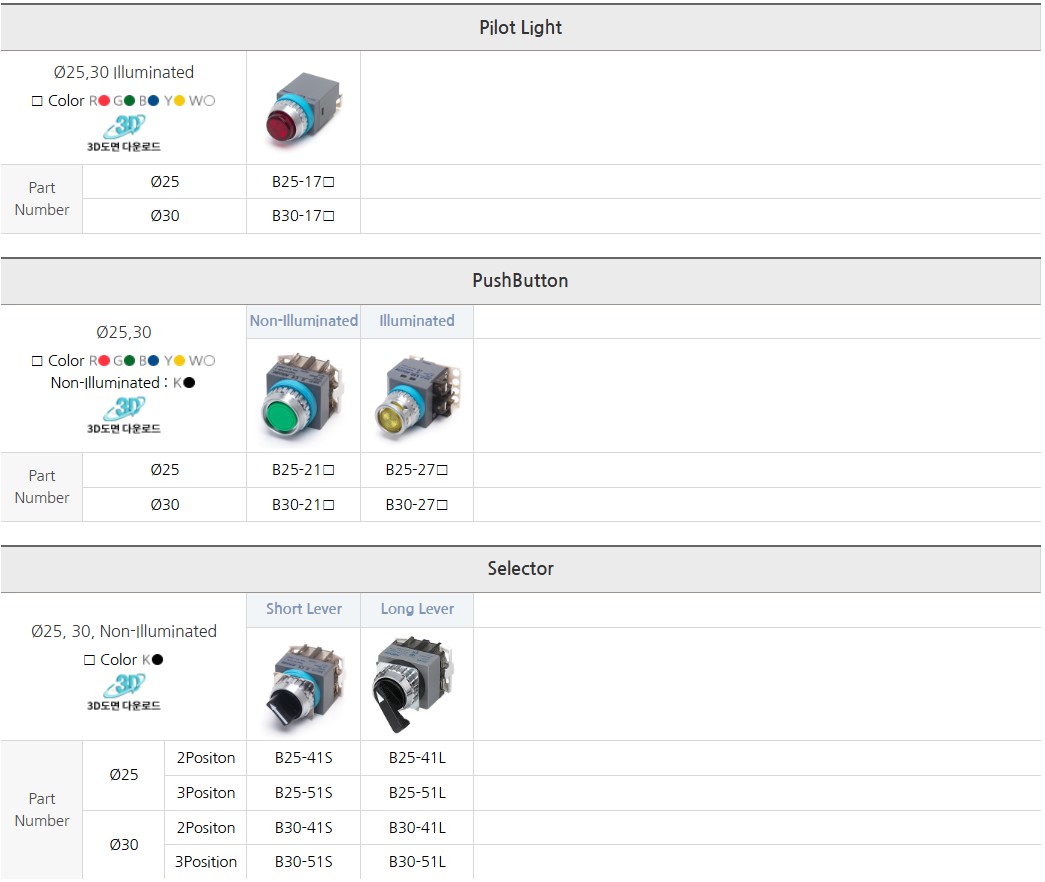
Task: Click part number B25-41L
Action: click(417, 758)
